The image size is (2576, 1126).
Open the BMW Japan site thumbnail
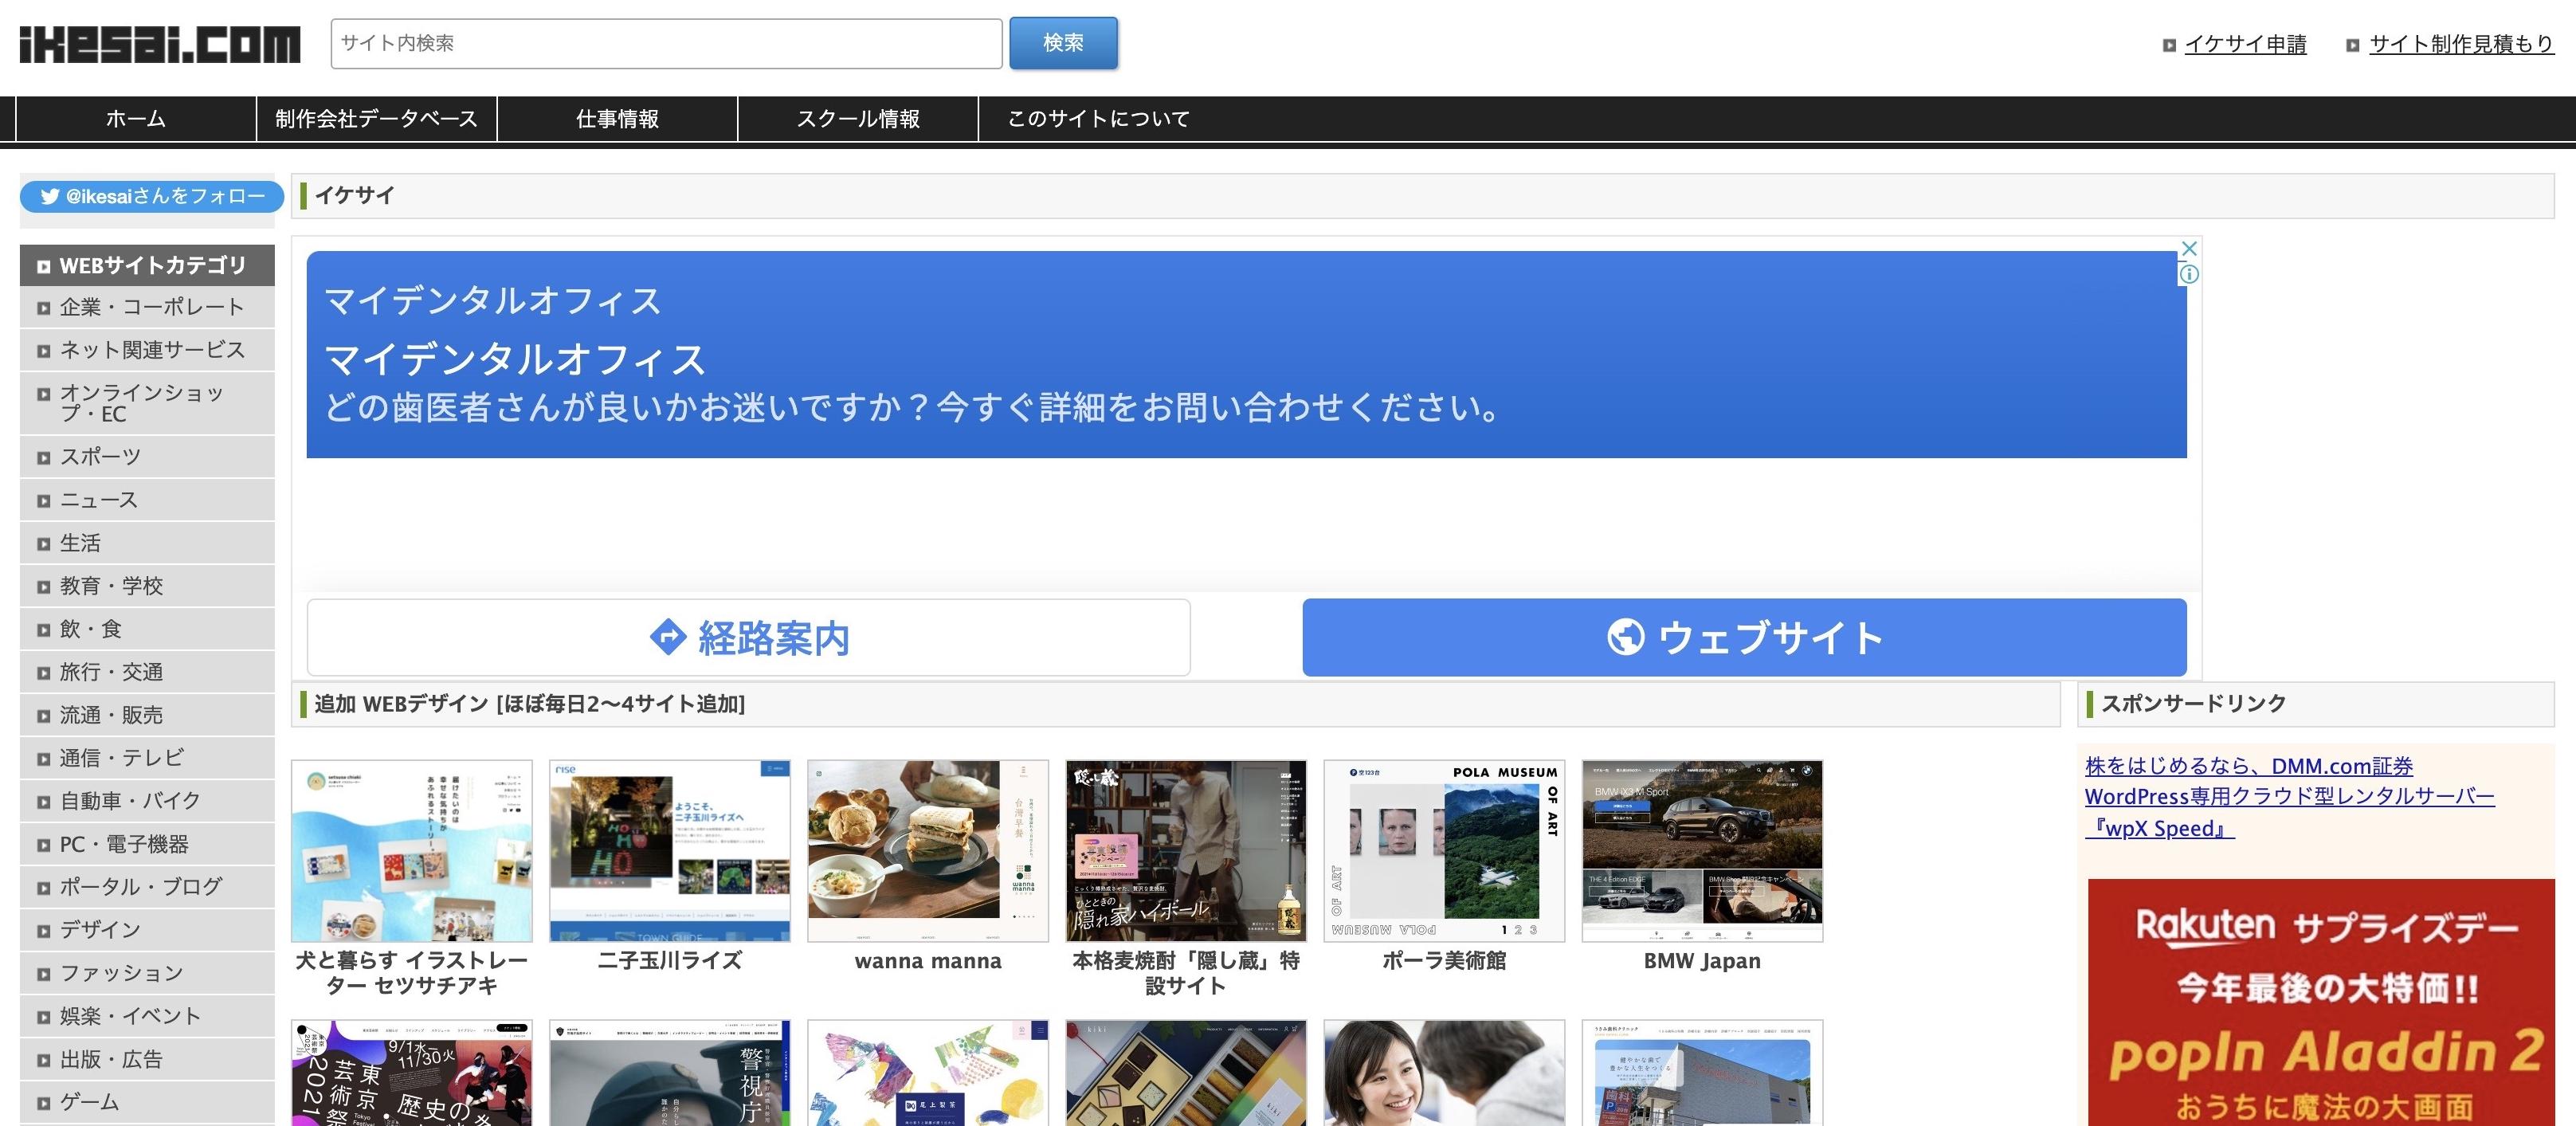click(x=1702, y=850)
